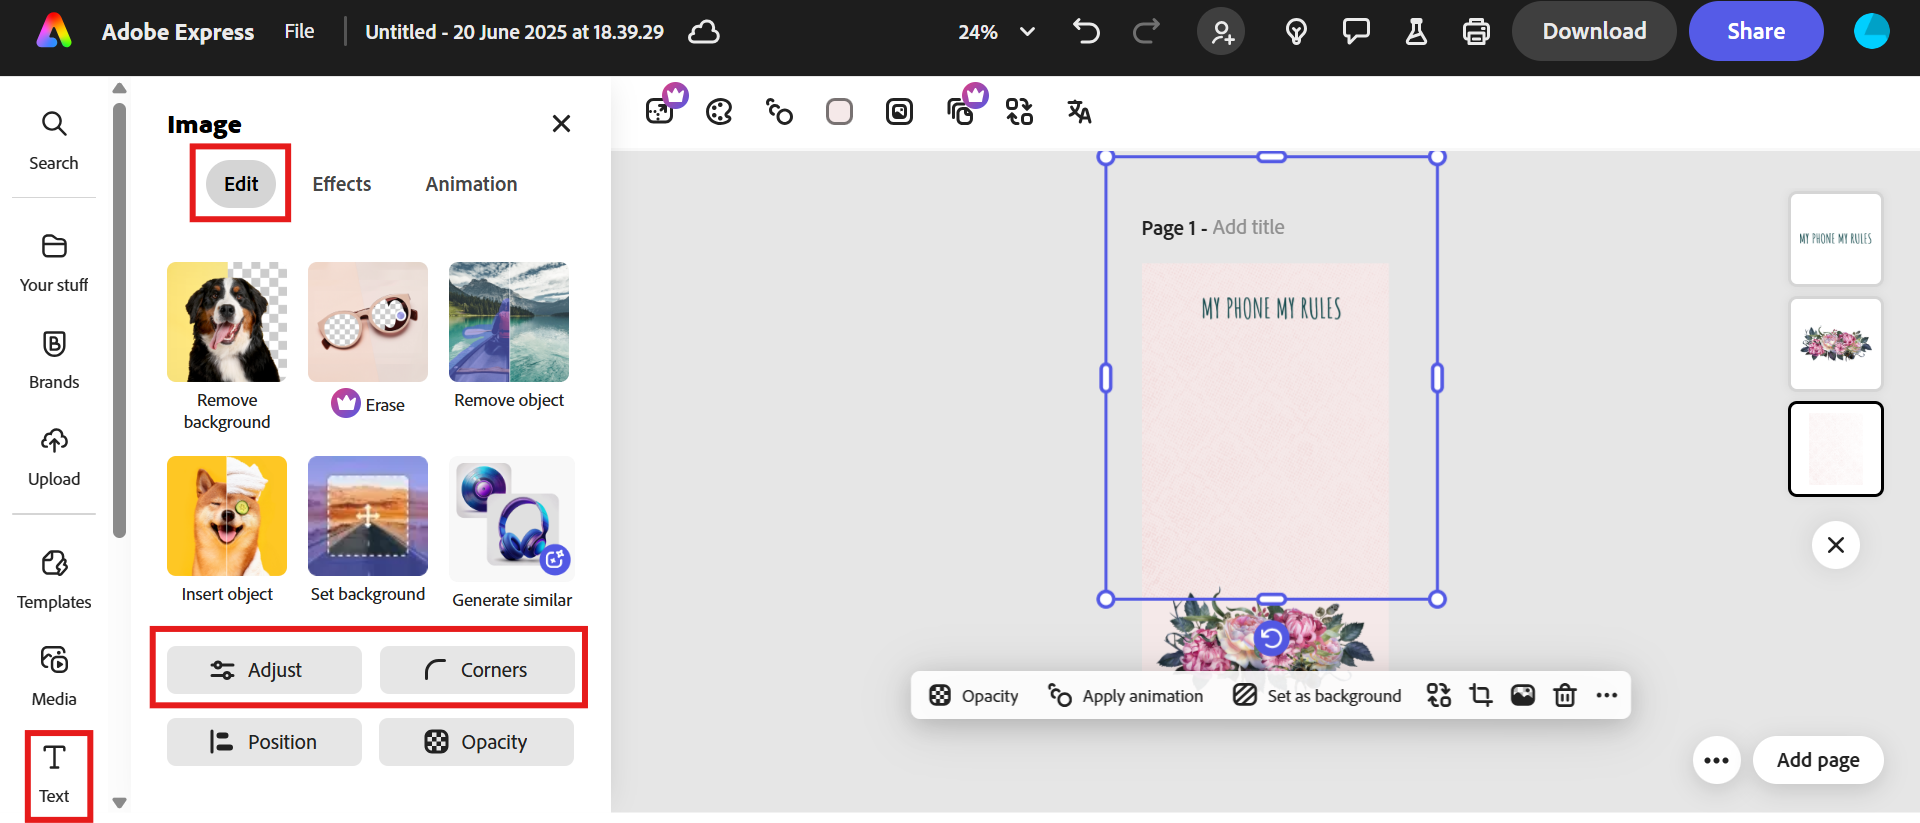Delete the selected image with trash icon
This screenshot has height=823, width=1920.
(x=1565, y=695)
